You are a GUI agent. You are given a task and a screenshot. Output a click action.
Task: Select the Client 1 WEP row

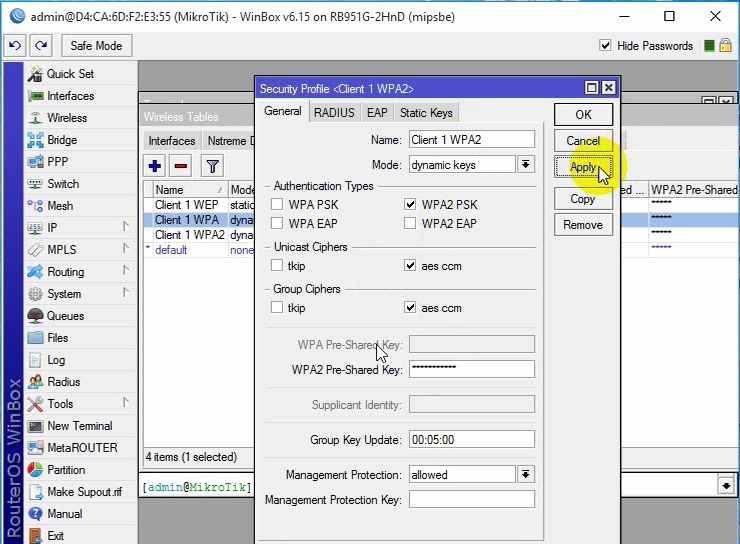[x=199, y=205]
